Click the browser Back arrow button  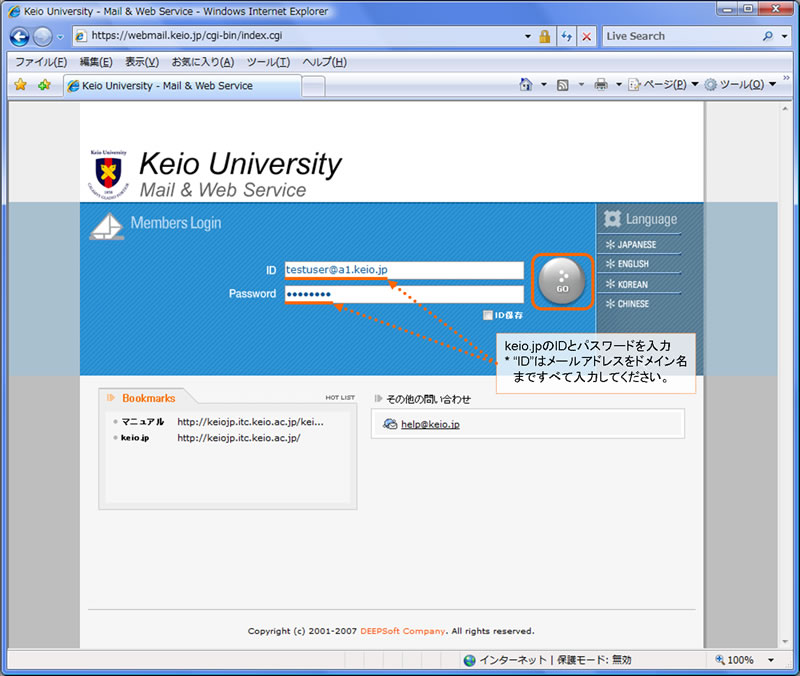pyautogui.click(x=19, y=36)
